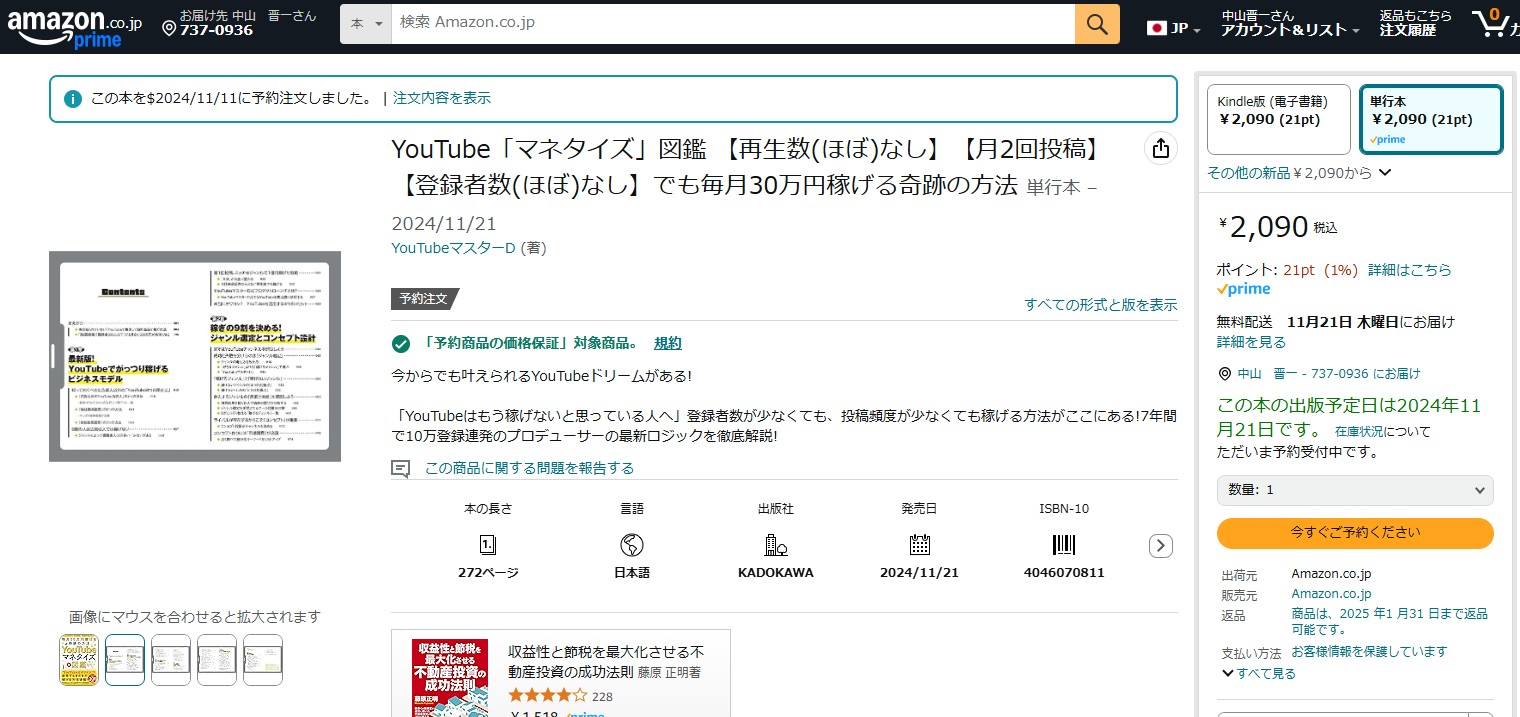Click the ISBN-10 barcode icon

coord(1064,545)
